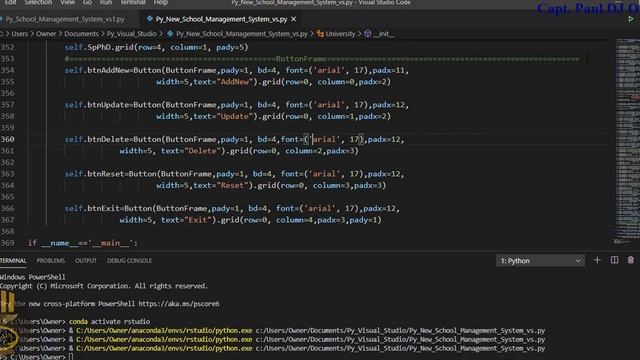This screenshot has width=640, height=360.
Task: Click line number 354 in gutter
Action: (7, 70)
